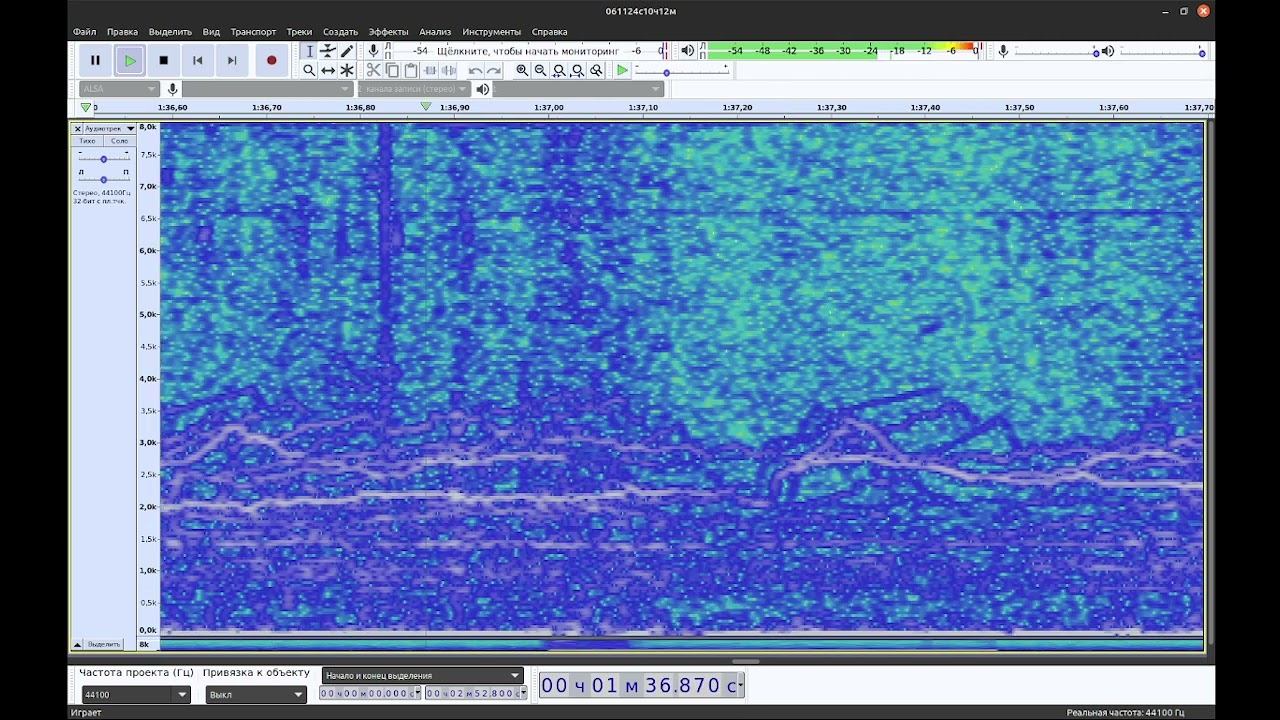Screen dimensions: 1280x720
Task: Click recording meter to start monitoring
Action: tap(527, 50)
